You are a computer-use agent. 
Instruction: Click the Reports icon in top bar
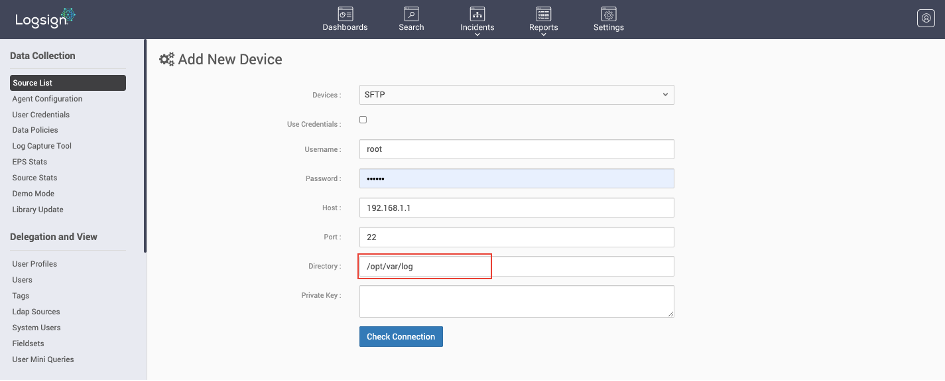(x=544, y=14)
